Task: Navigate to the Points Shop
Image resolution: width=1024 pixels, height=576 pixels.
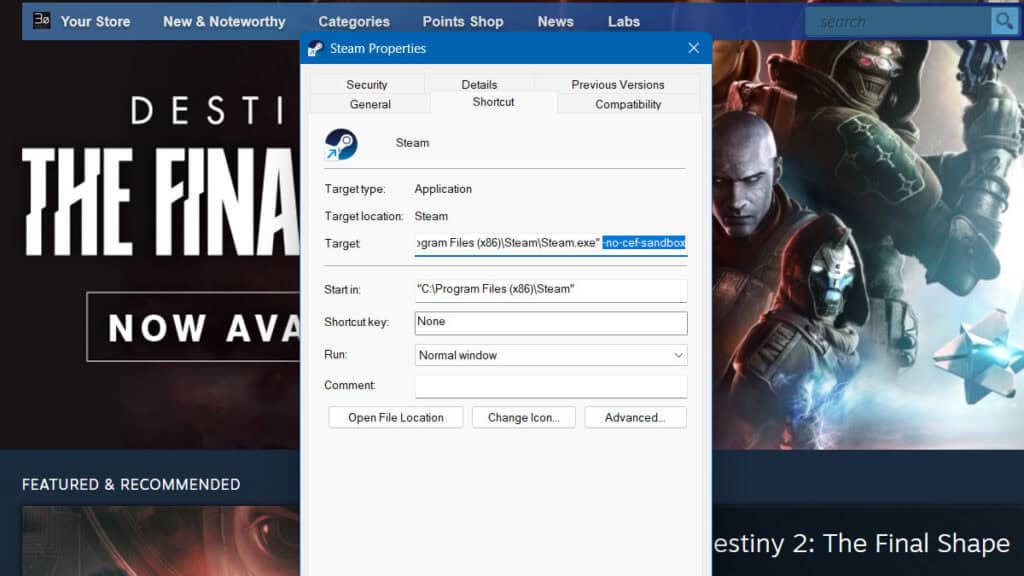Action: click(x=463, y=20)
